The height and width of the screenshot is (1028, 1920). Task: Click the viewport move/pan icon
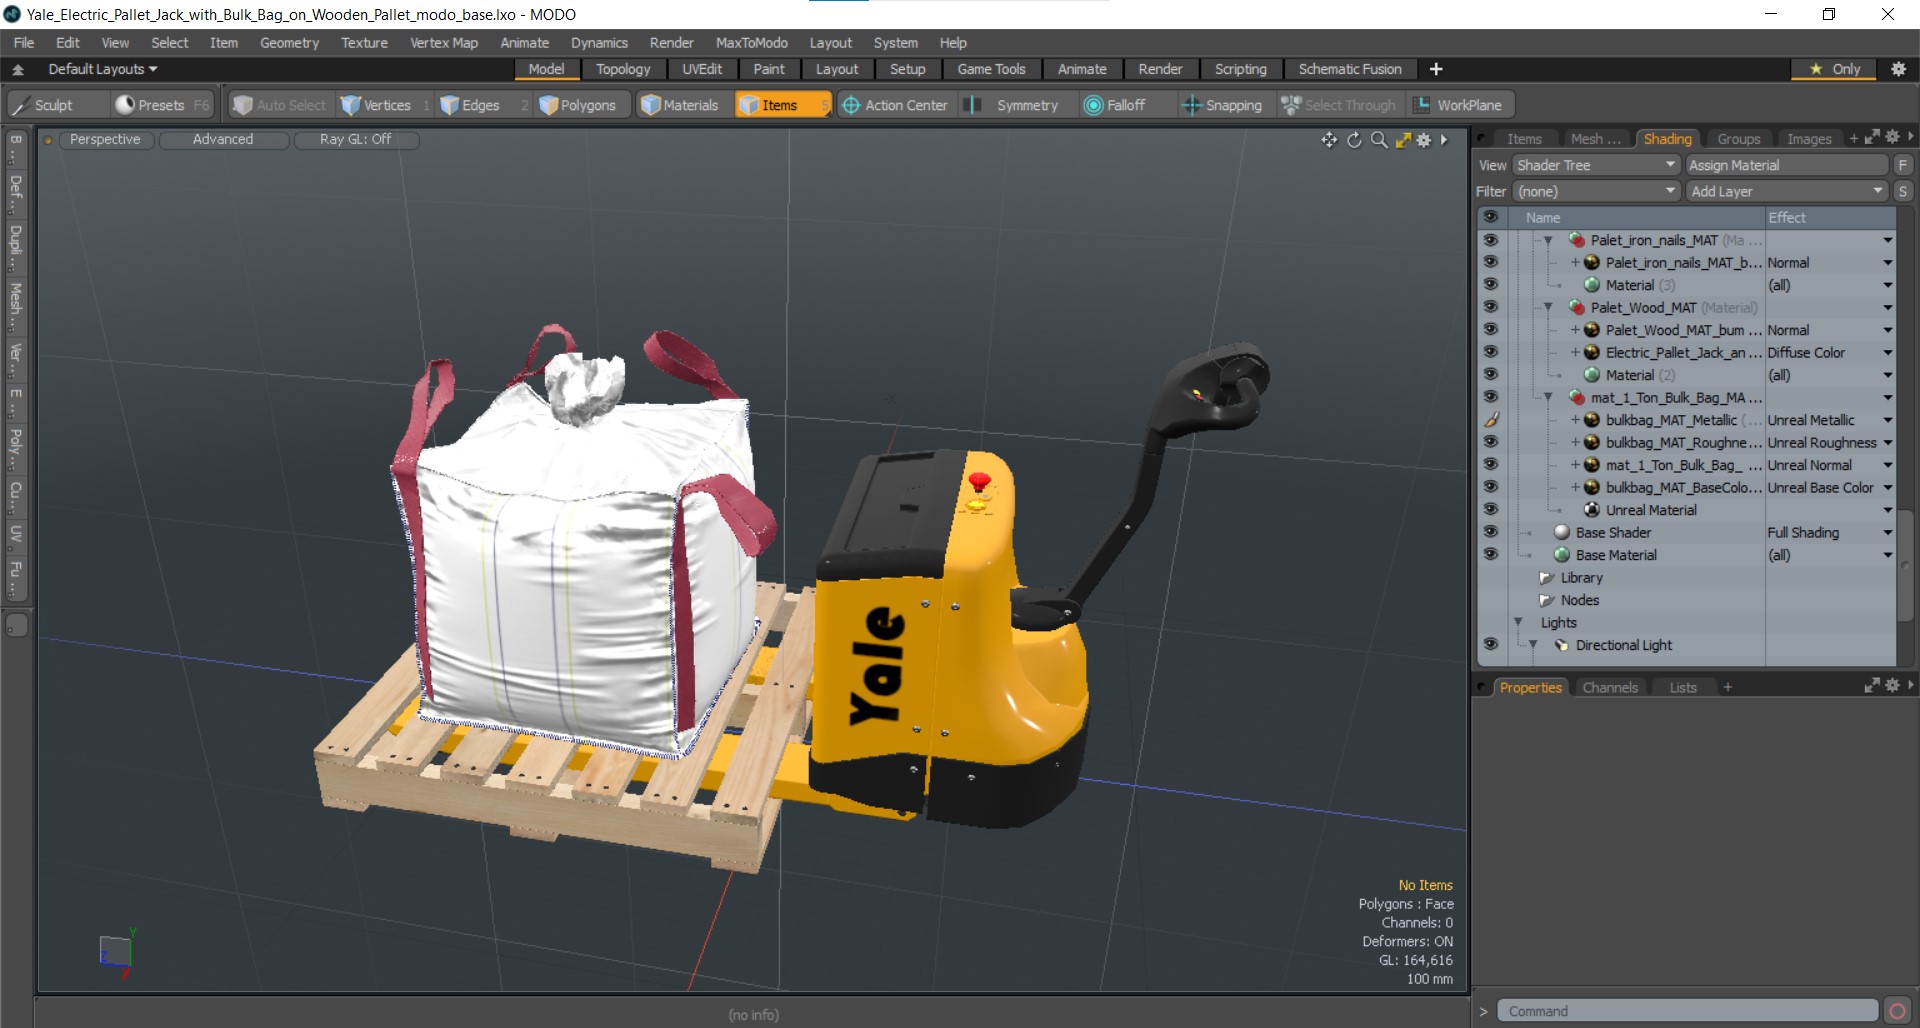tap(1329, 140)
